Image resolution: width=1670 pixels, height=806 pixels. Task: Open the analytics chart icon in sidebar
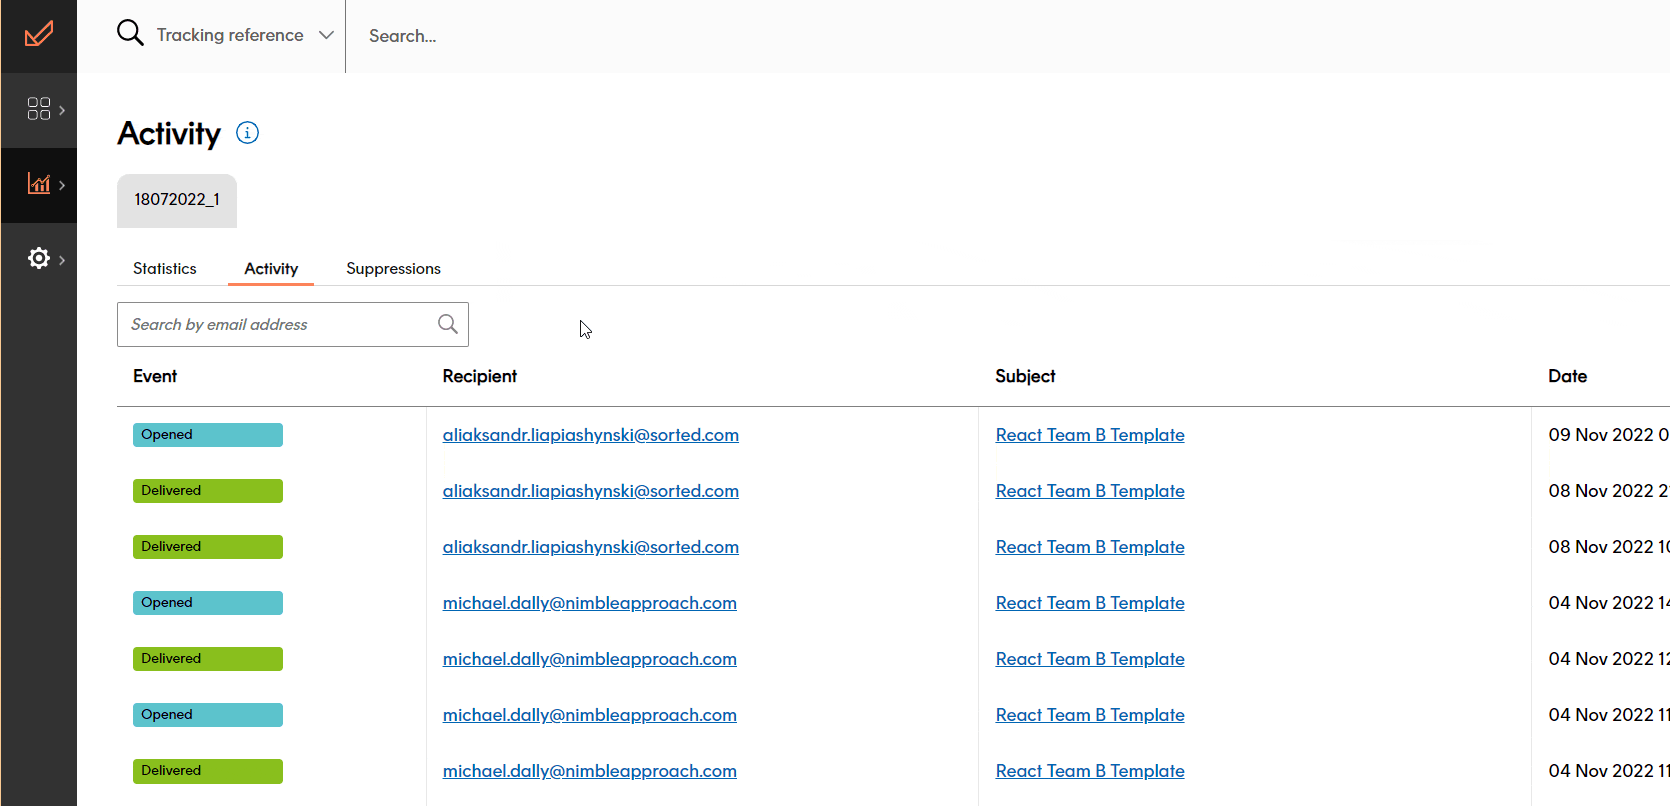tap(38, 184)
